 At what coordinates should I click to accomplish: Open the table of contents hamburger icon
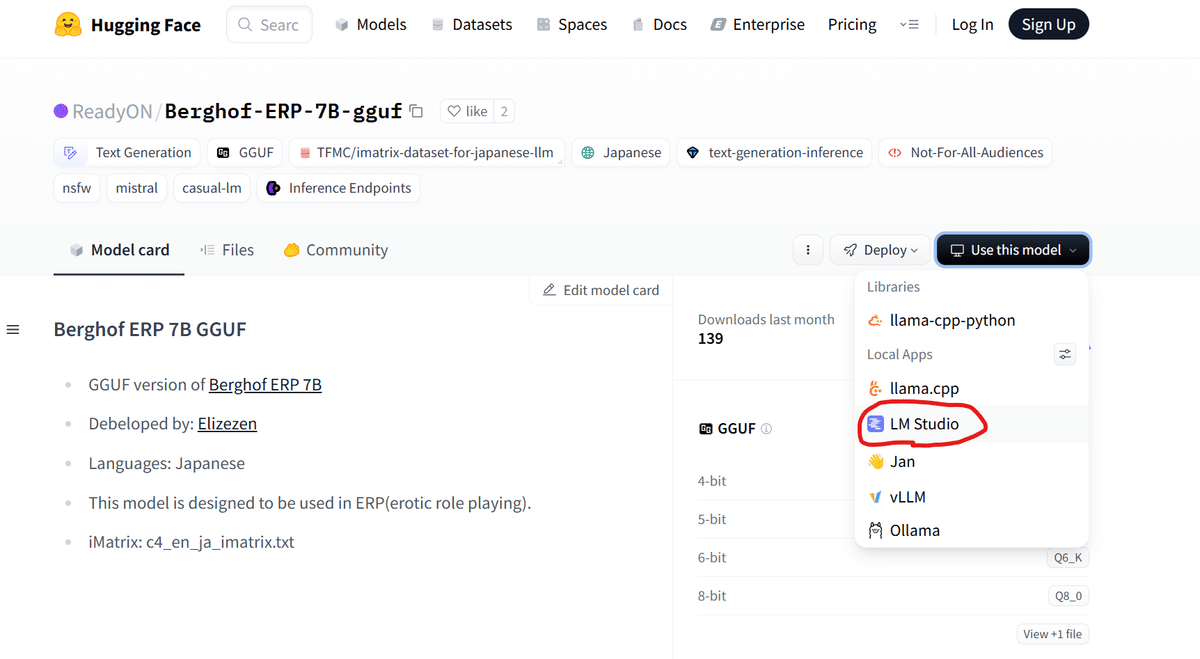click(13, 329)
